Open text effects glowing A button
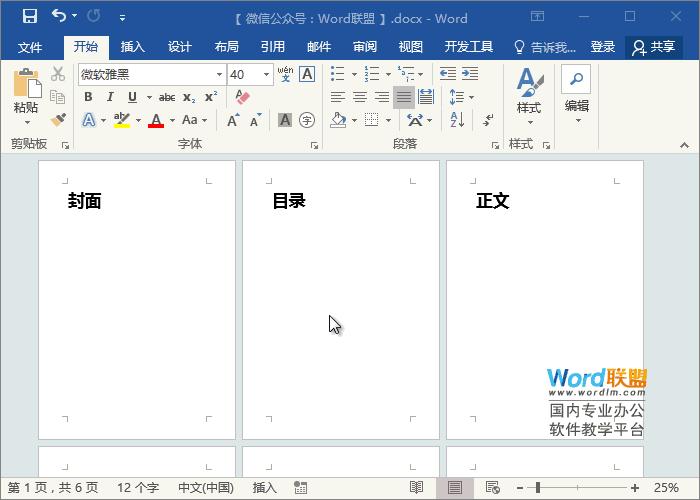700x500 pixels. [x=89, y=120]
